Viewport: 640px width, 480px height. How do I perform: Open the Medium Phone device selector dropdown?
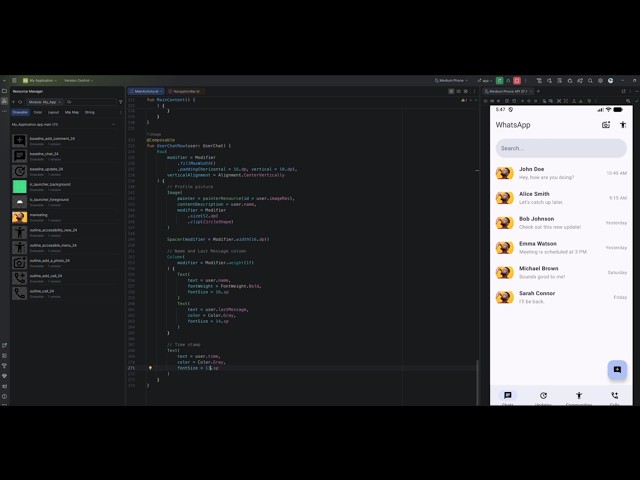[x=451, y=80]
